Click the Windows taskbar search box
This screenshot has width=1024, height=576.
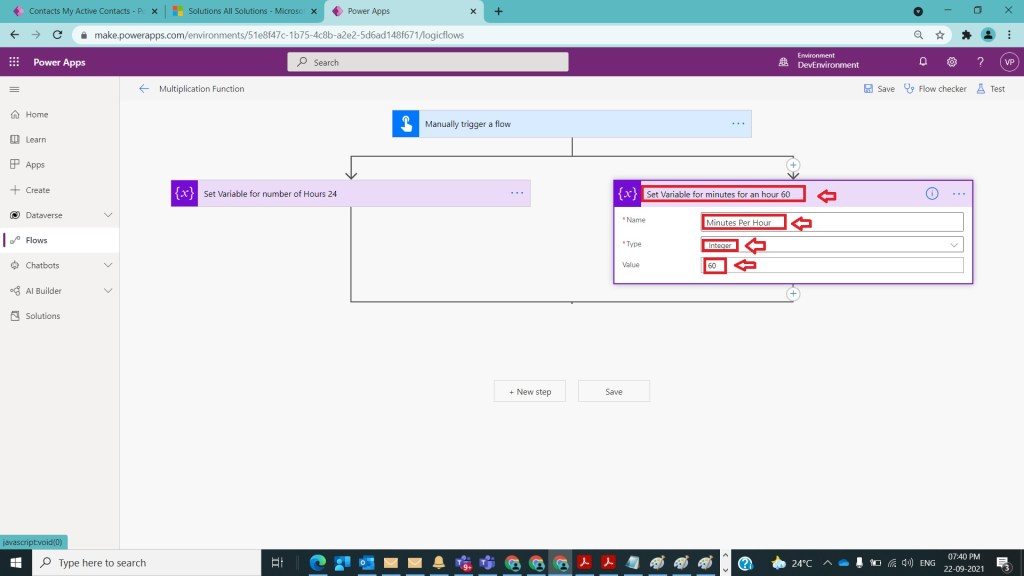point(148,563)
